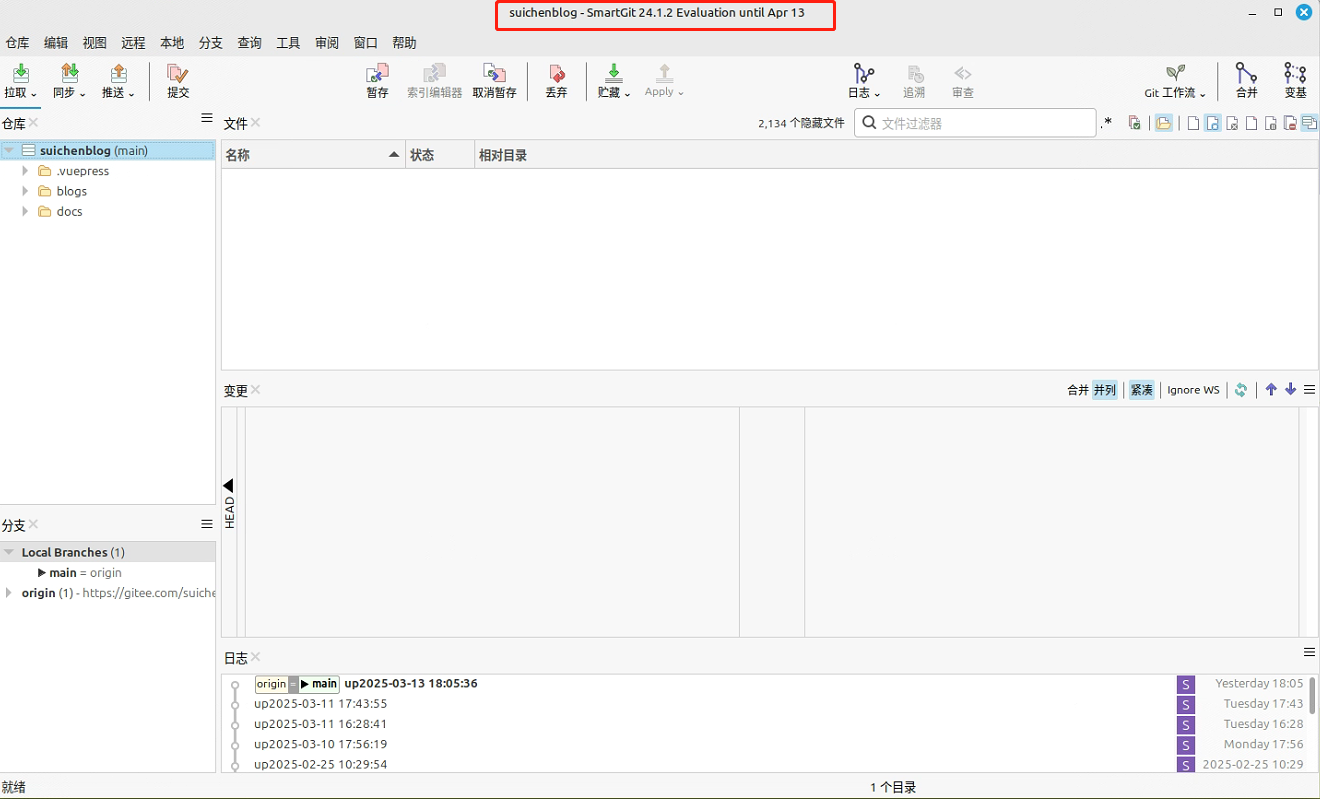Open the 远程 menu

click(x=132, y=42)
